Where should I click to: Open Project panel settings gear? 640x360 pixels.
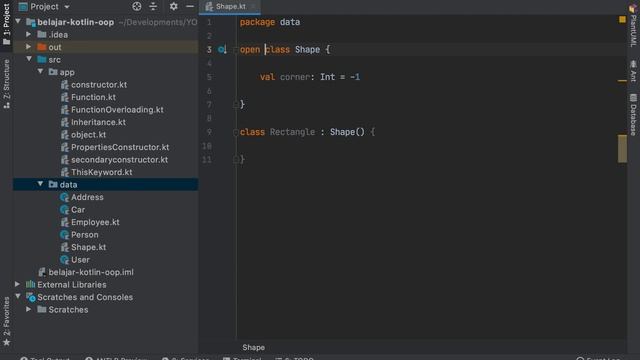(173, 6)
